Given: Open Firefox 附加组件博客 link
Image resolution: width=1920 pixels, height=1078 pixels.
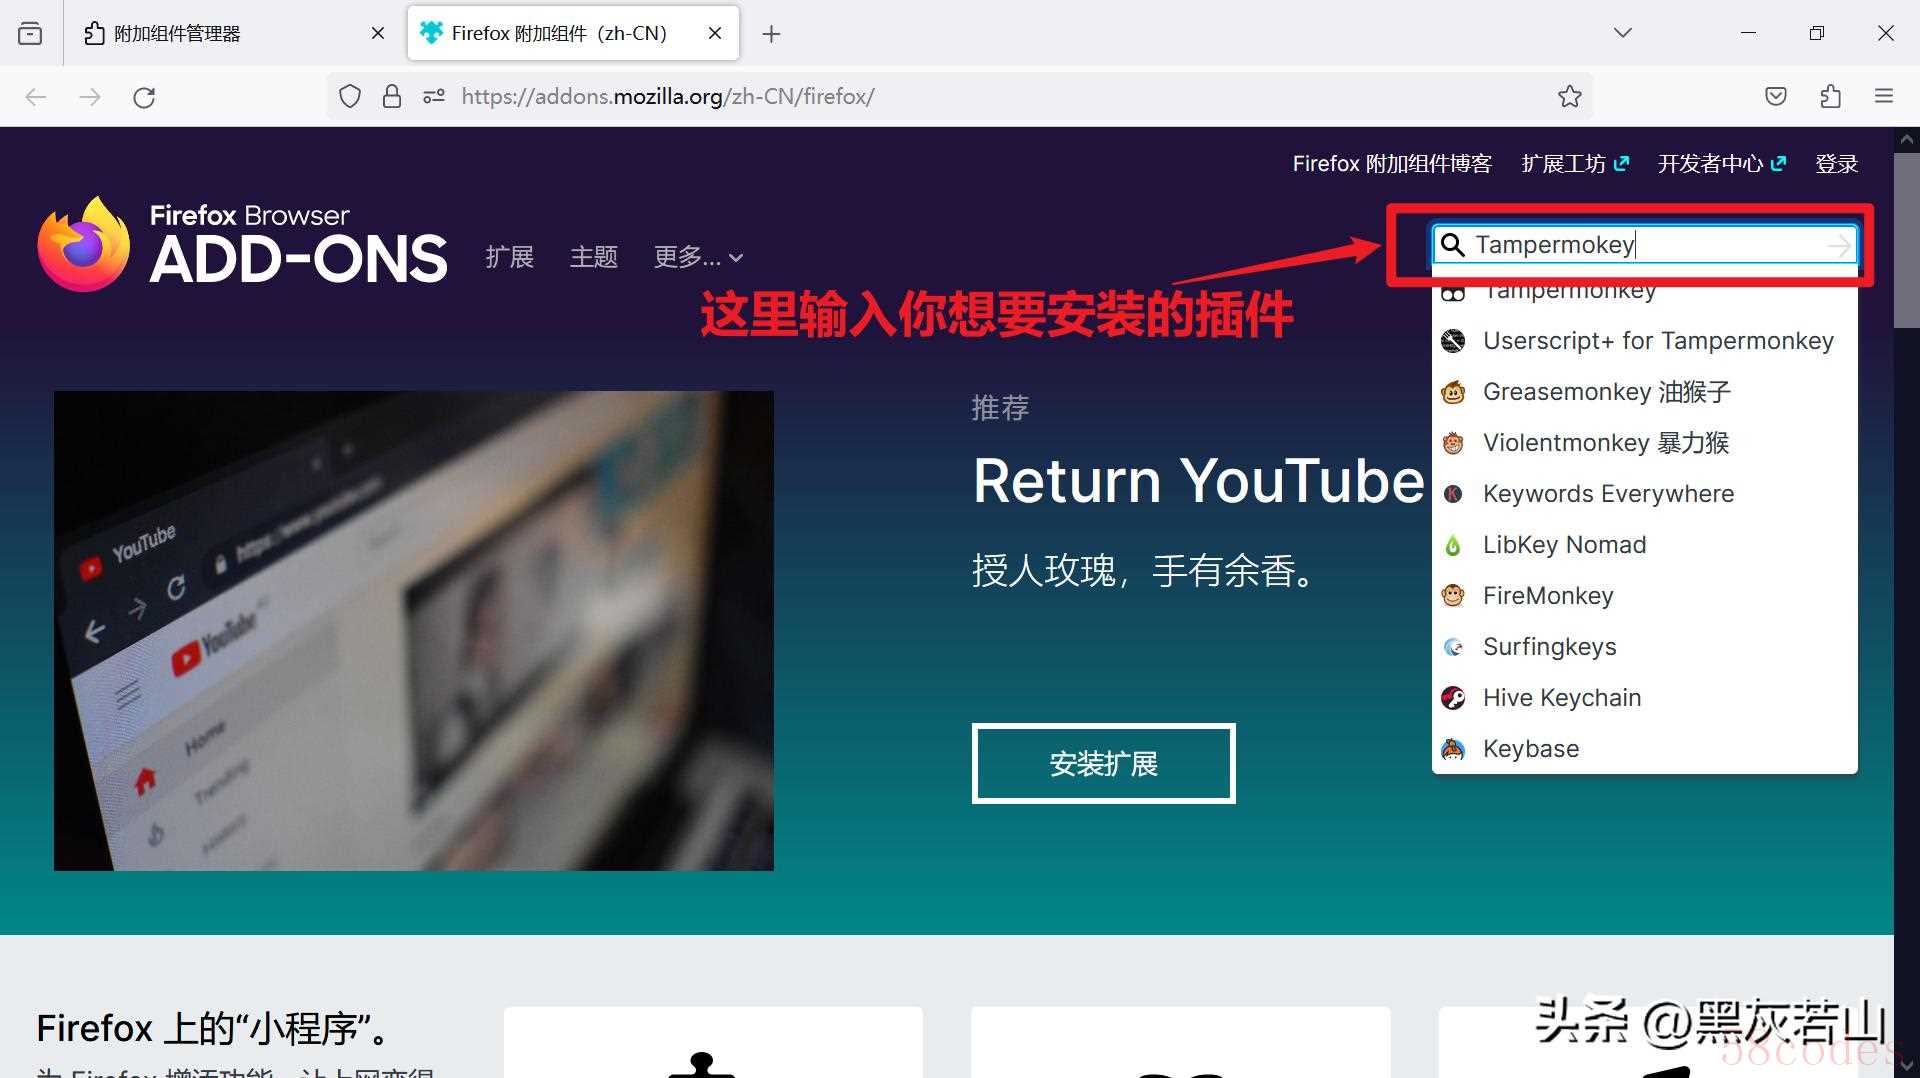Looking at the screenshot, I should pyautogui.click(x=1392, y=164).
